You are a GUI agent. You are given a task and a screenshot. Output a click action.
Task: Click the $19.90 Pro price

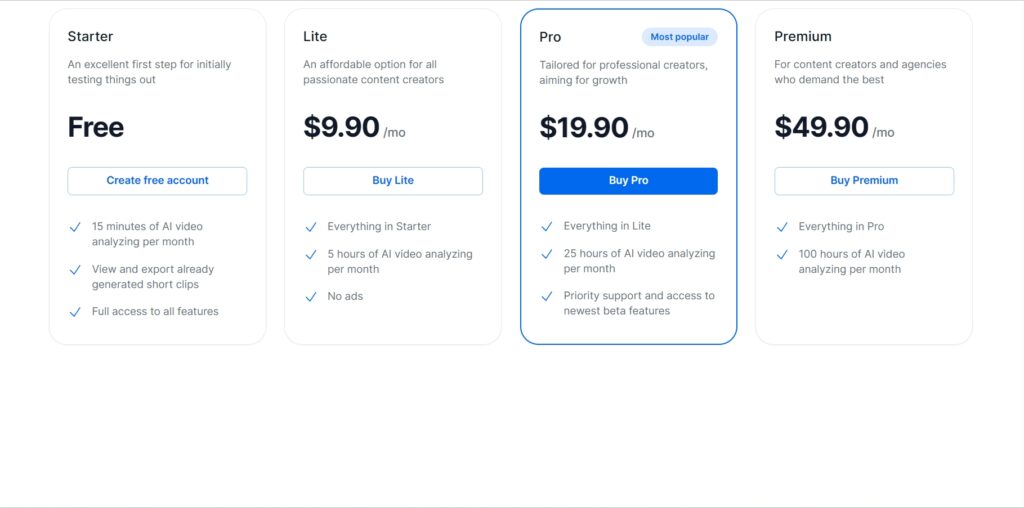click(x=584, y=127)
